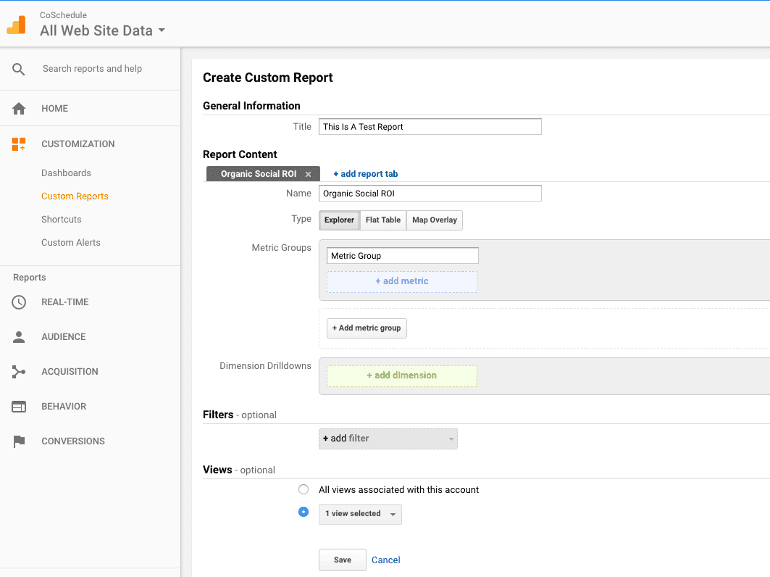
Task: Open Dashboards in the sidebar
Action: (x=66, y=173)
